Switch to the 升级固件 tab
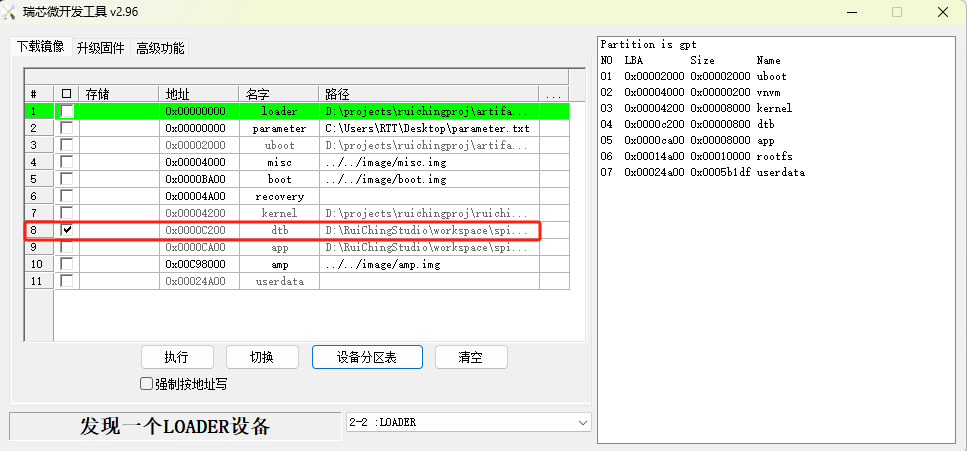 pos(100,48)
